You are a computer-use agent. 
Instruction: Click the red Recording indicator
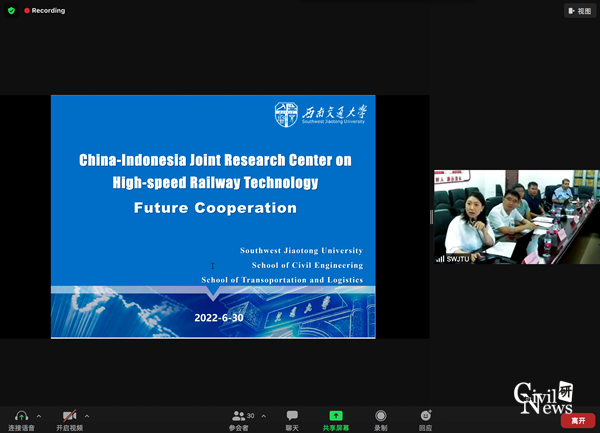coord(45,11)
